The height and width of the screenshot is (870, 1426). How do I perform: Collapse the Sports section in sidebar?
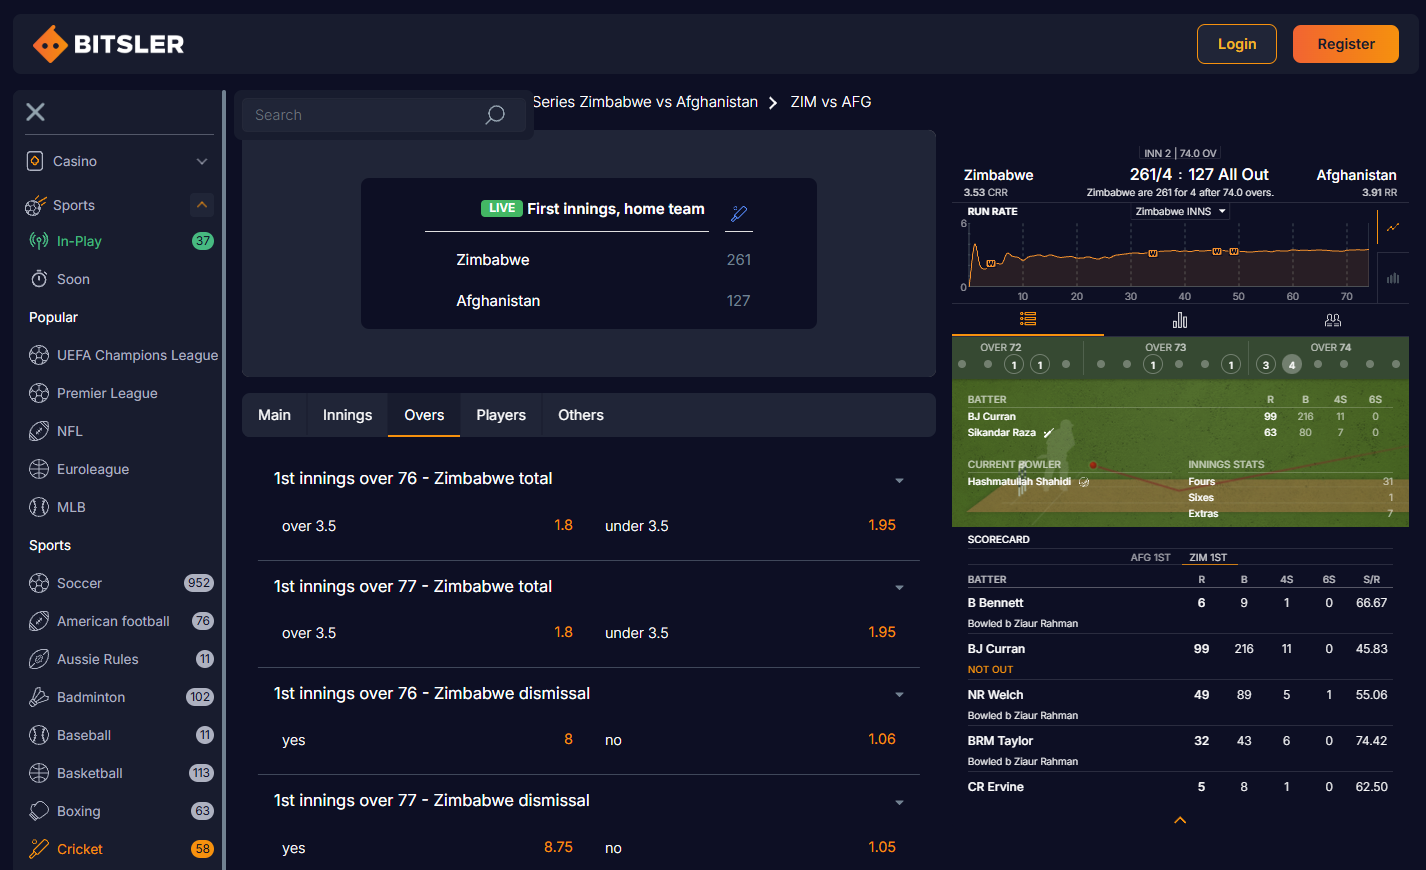[x=202, y=205]
